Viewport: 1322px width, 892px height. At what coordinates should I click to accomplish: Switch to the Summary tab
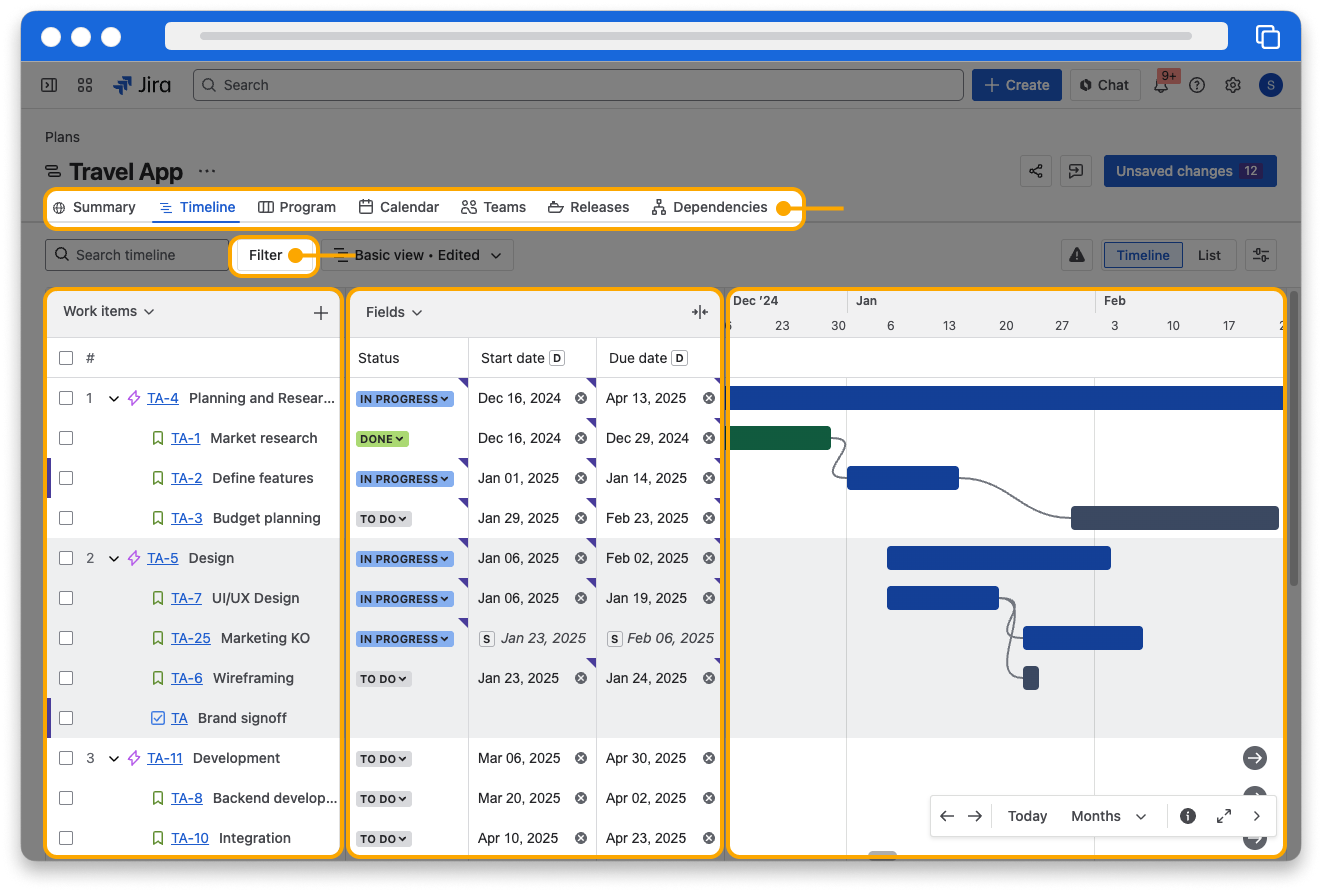coord(94,207)
